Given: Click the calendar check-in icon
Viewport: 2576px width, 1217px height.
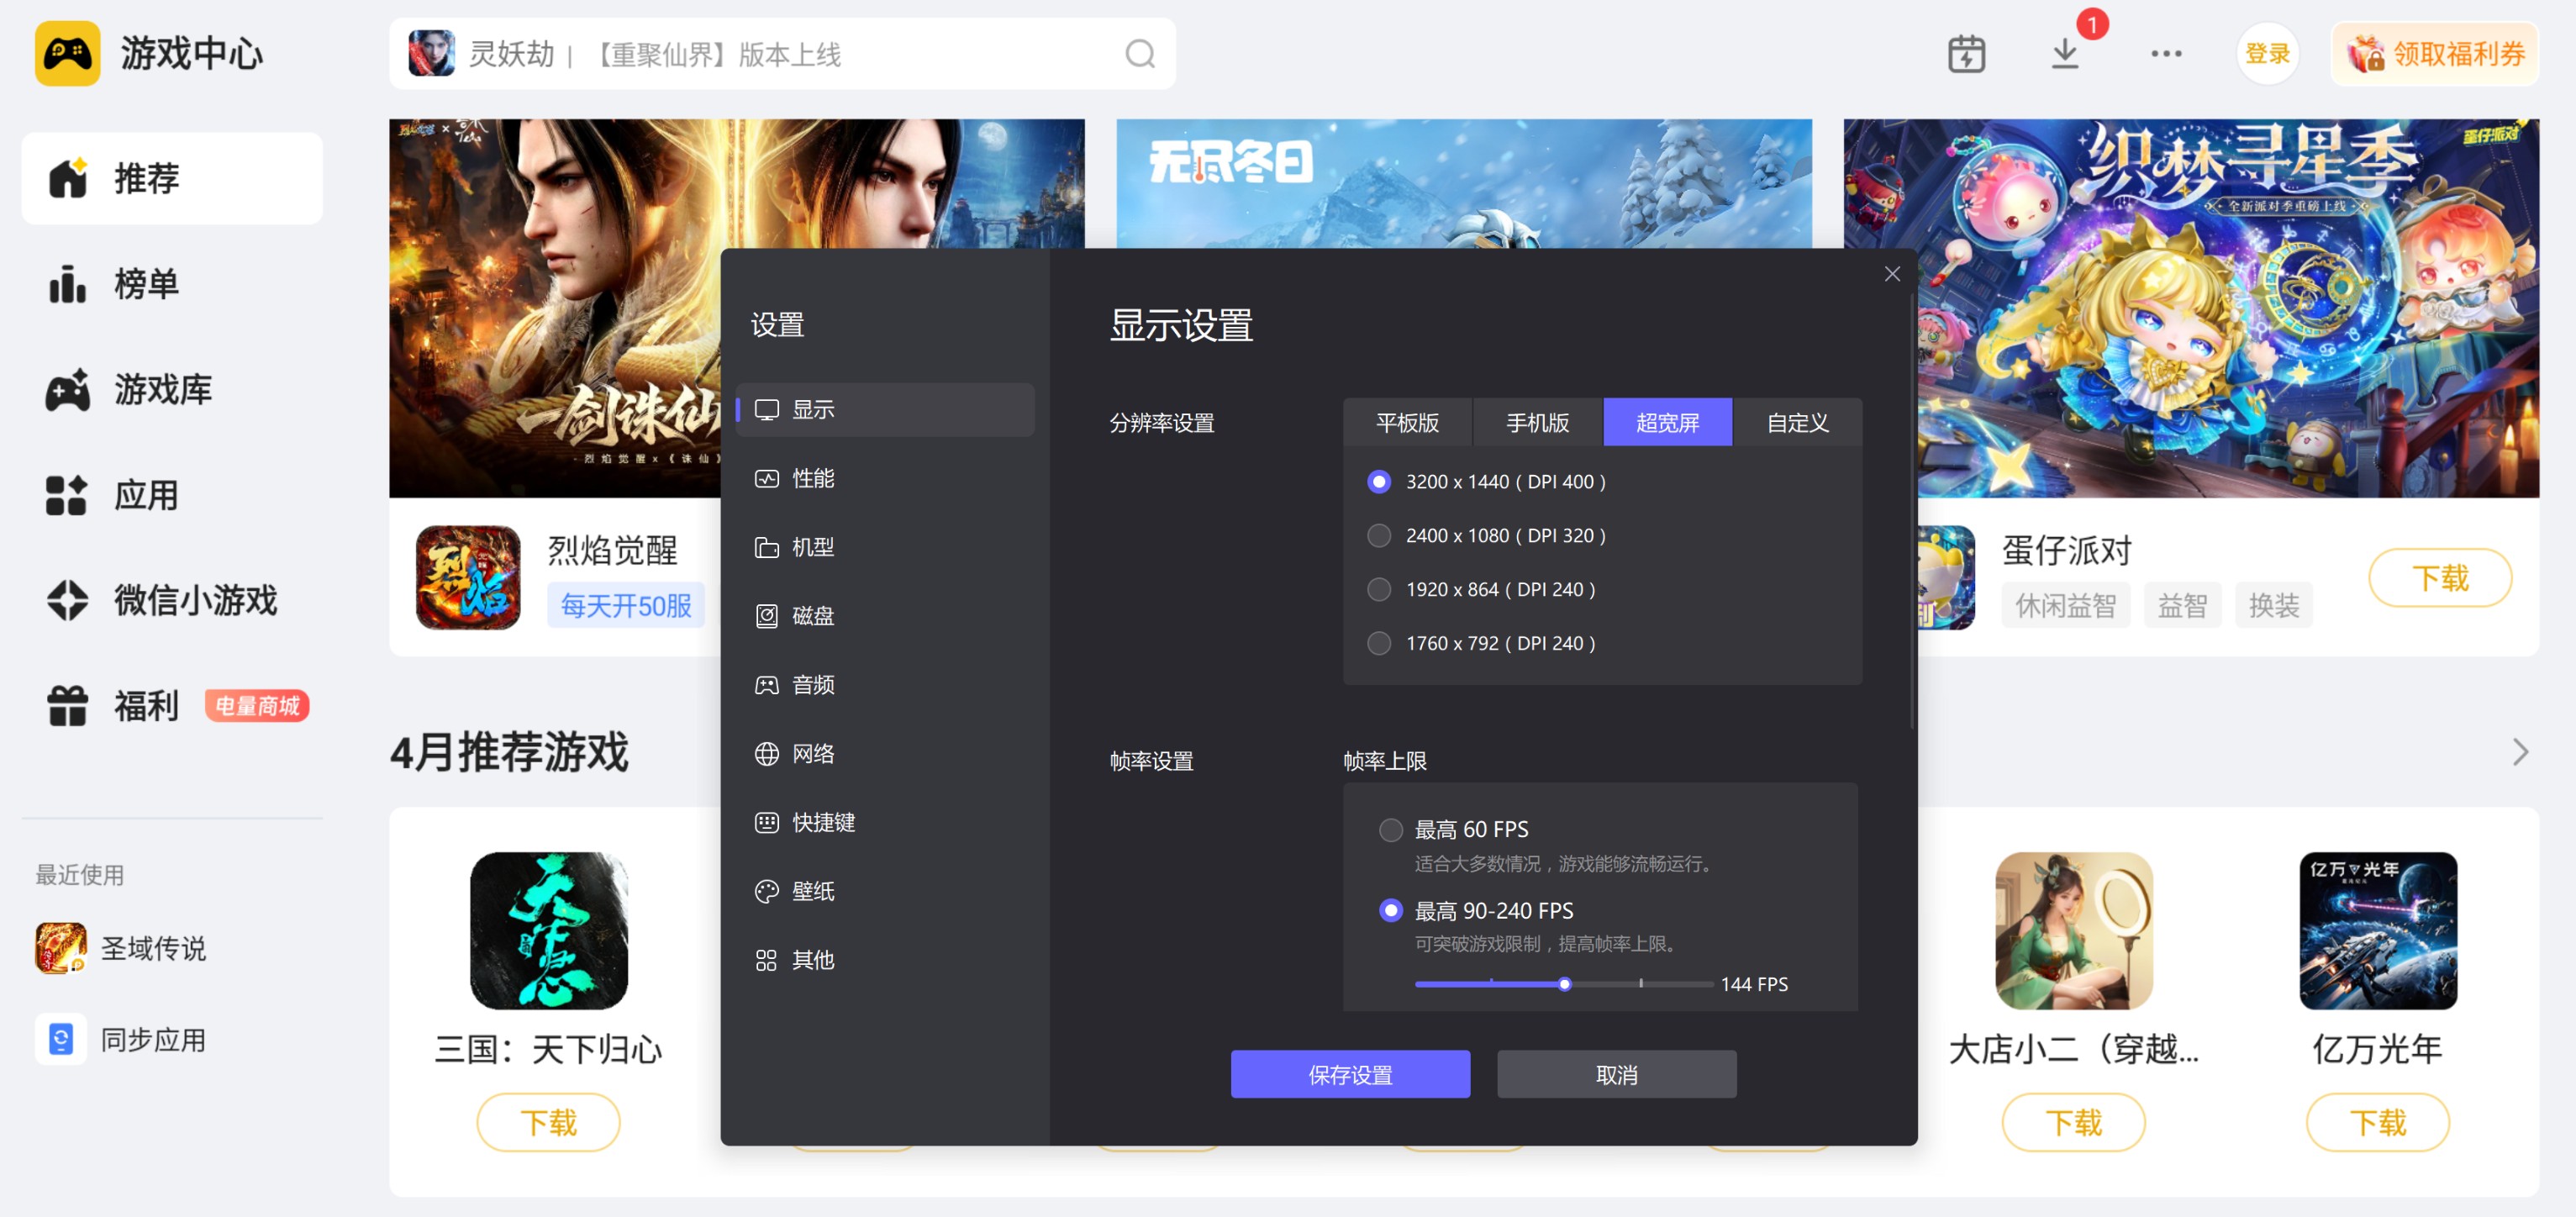Looking at the screenshot, I should tap(1966, 54).
